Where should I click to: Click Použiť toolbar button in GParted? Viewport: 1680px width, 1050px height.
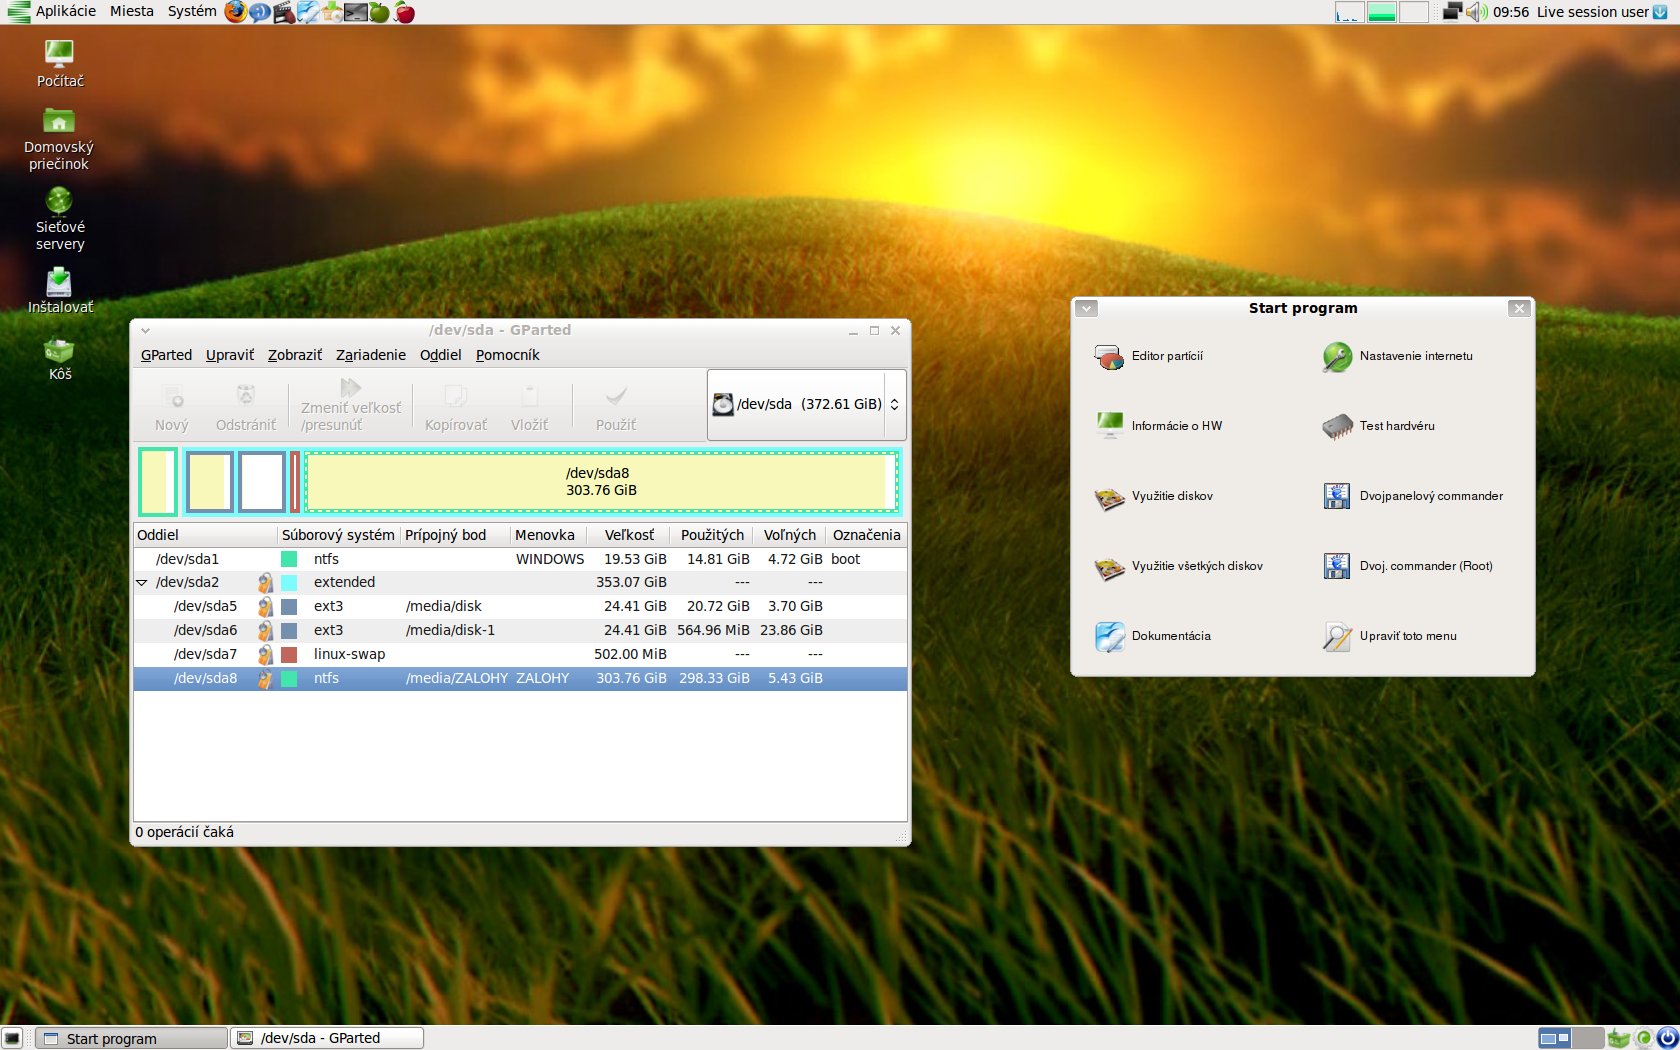pos(616,406)
